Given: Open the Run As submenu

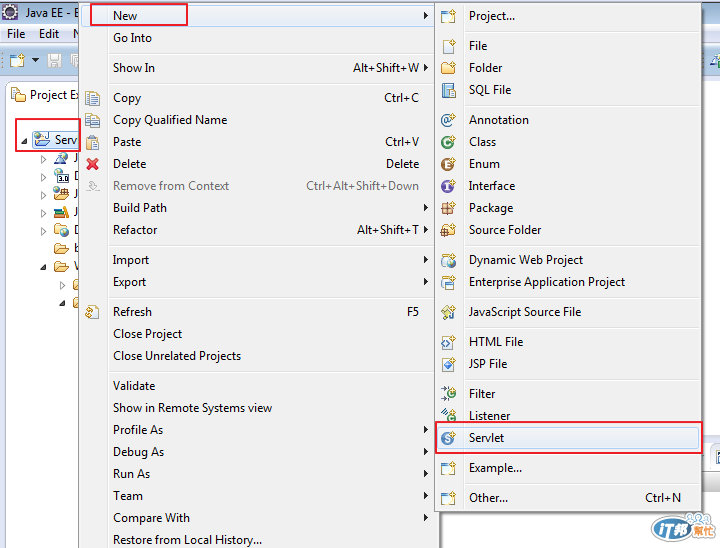Looking at the screenshot, I should tap(257, 474).
